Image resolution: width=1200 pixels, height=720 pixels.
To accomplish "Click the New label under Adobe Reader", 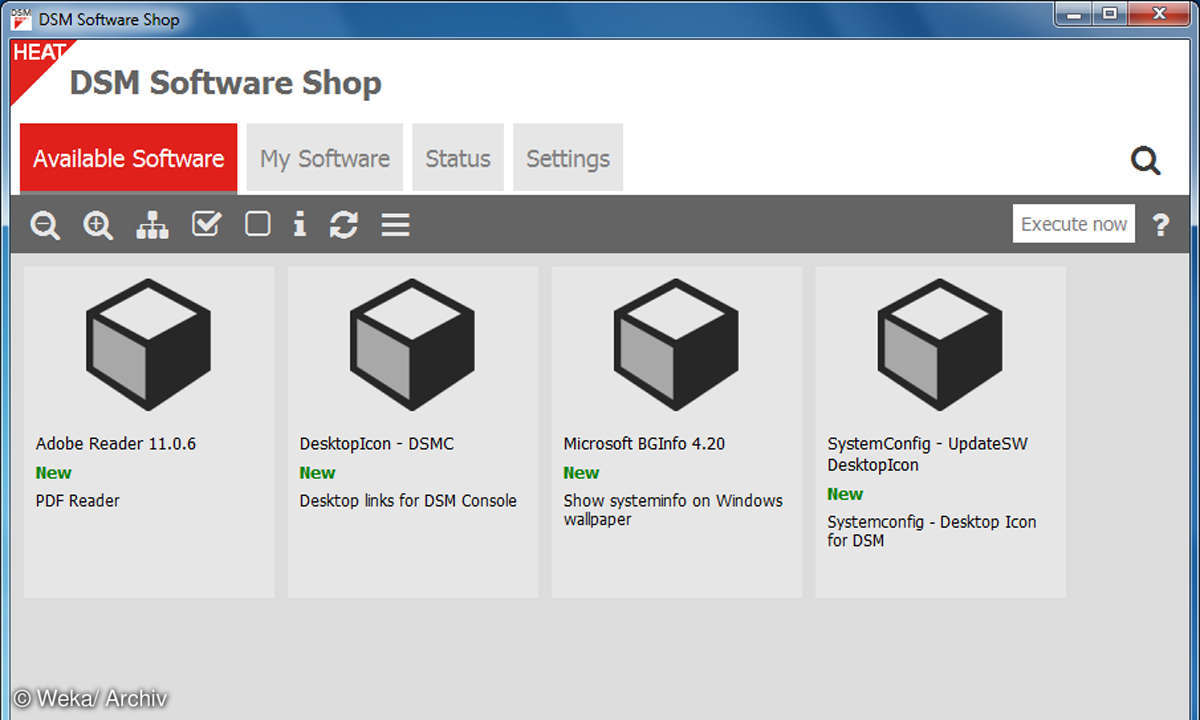I will 54,472.
